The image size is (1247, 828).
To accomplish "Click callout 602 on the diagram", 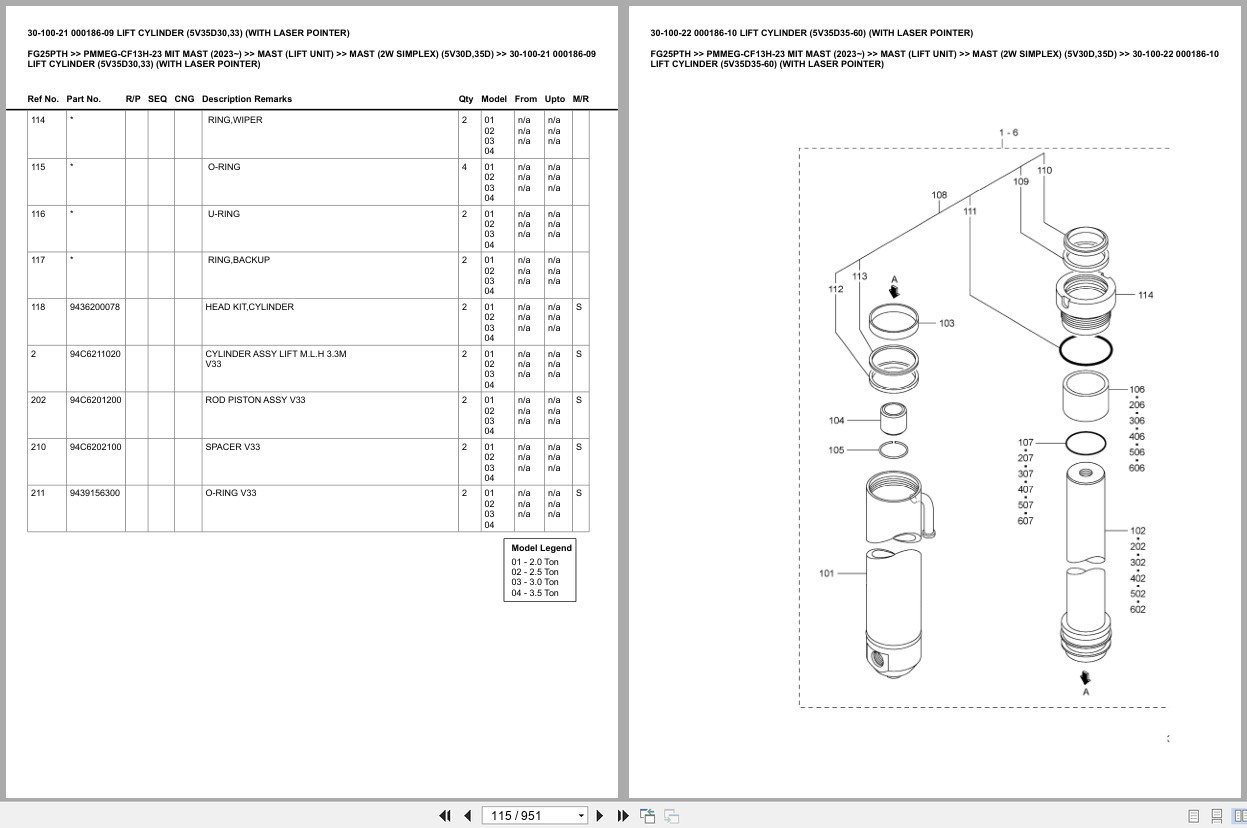I will tap(1138, 609).
